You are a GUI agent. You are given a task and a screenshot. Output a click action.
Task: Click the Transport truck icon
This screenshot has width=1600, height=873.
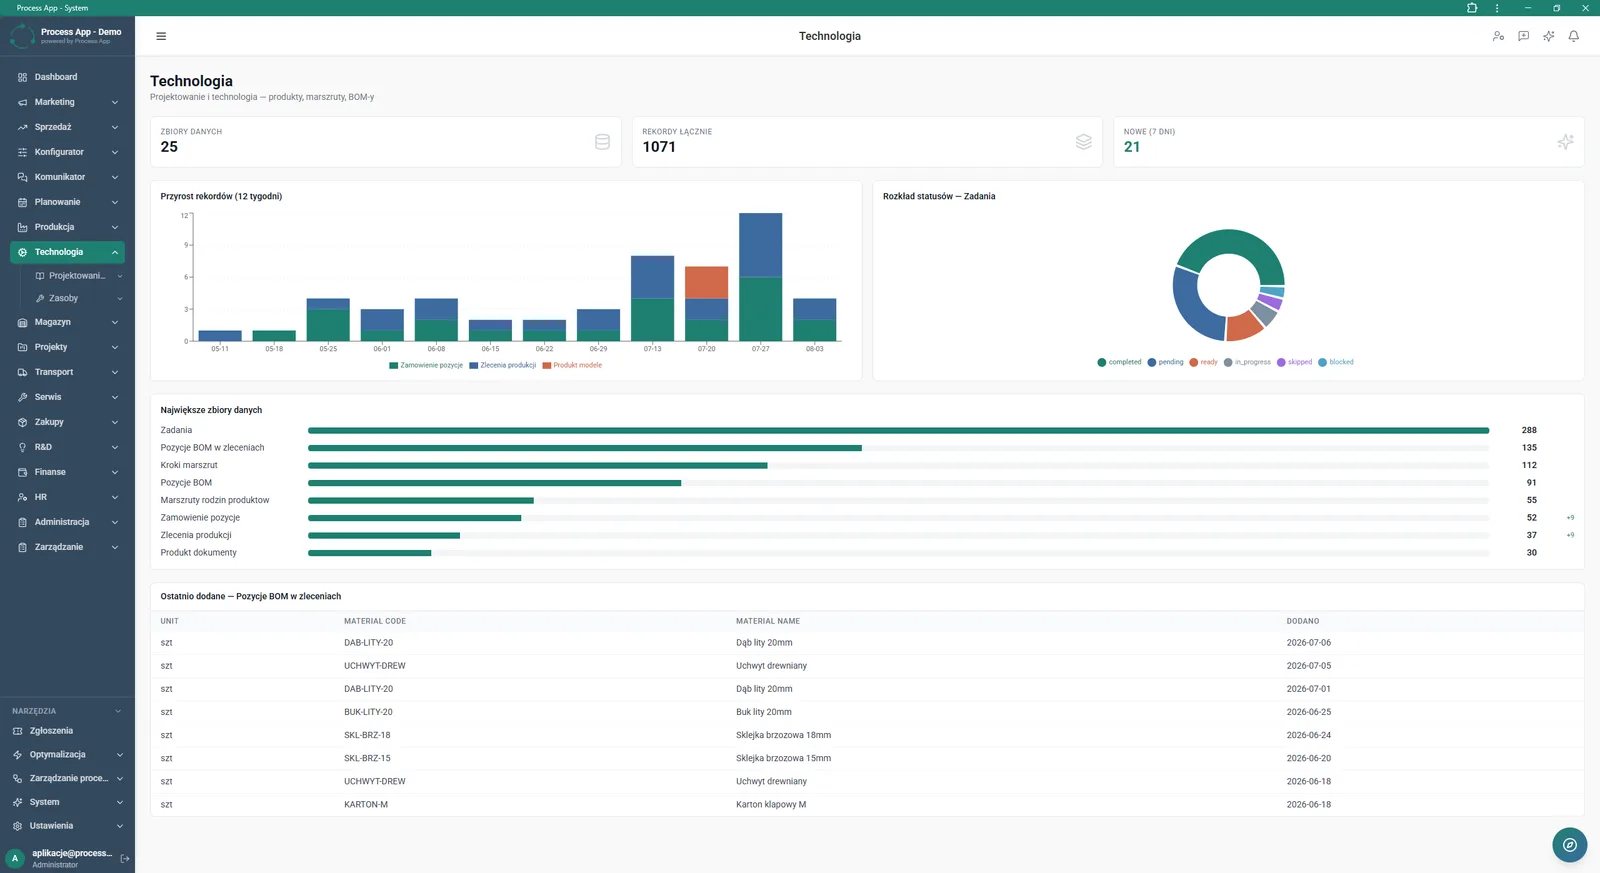[22, 372]
